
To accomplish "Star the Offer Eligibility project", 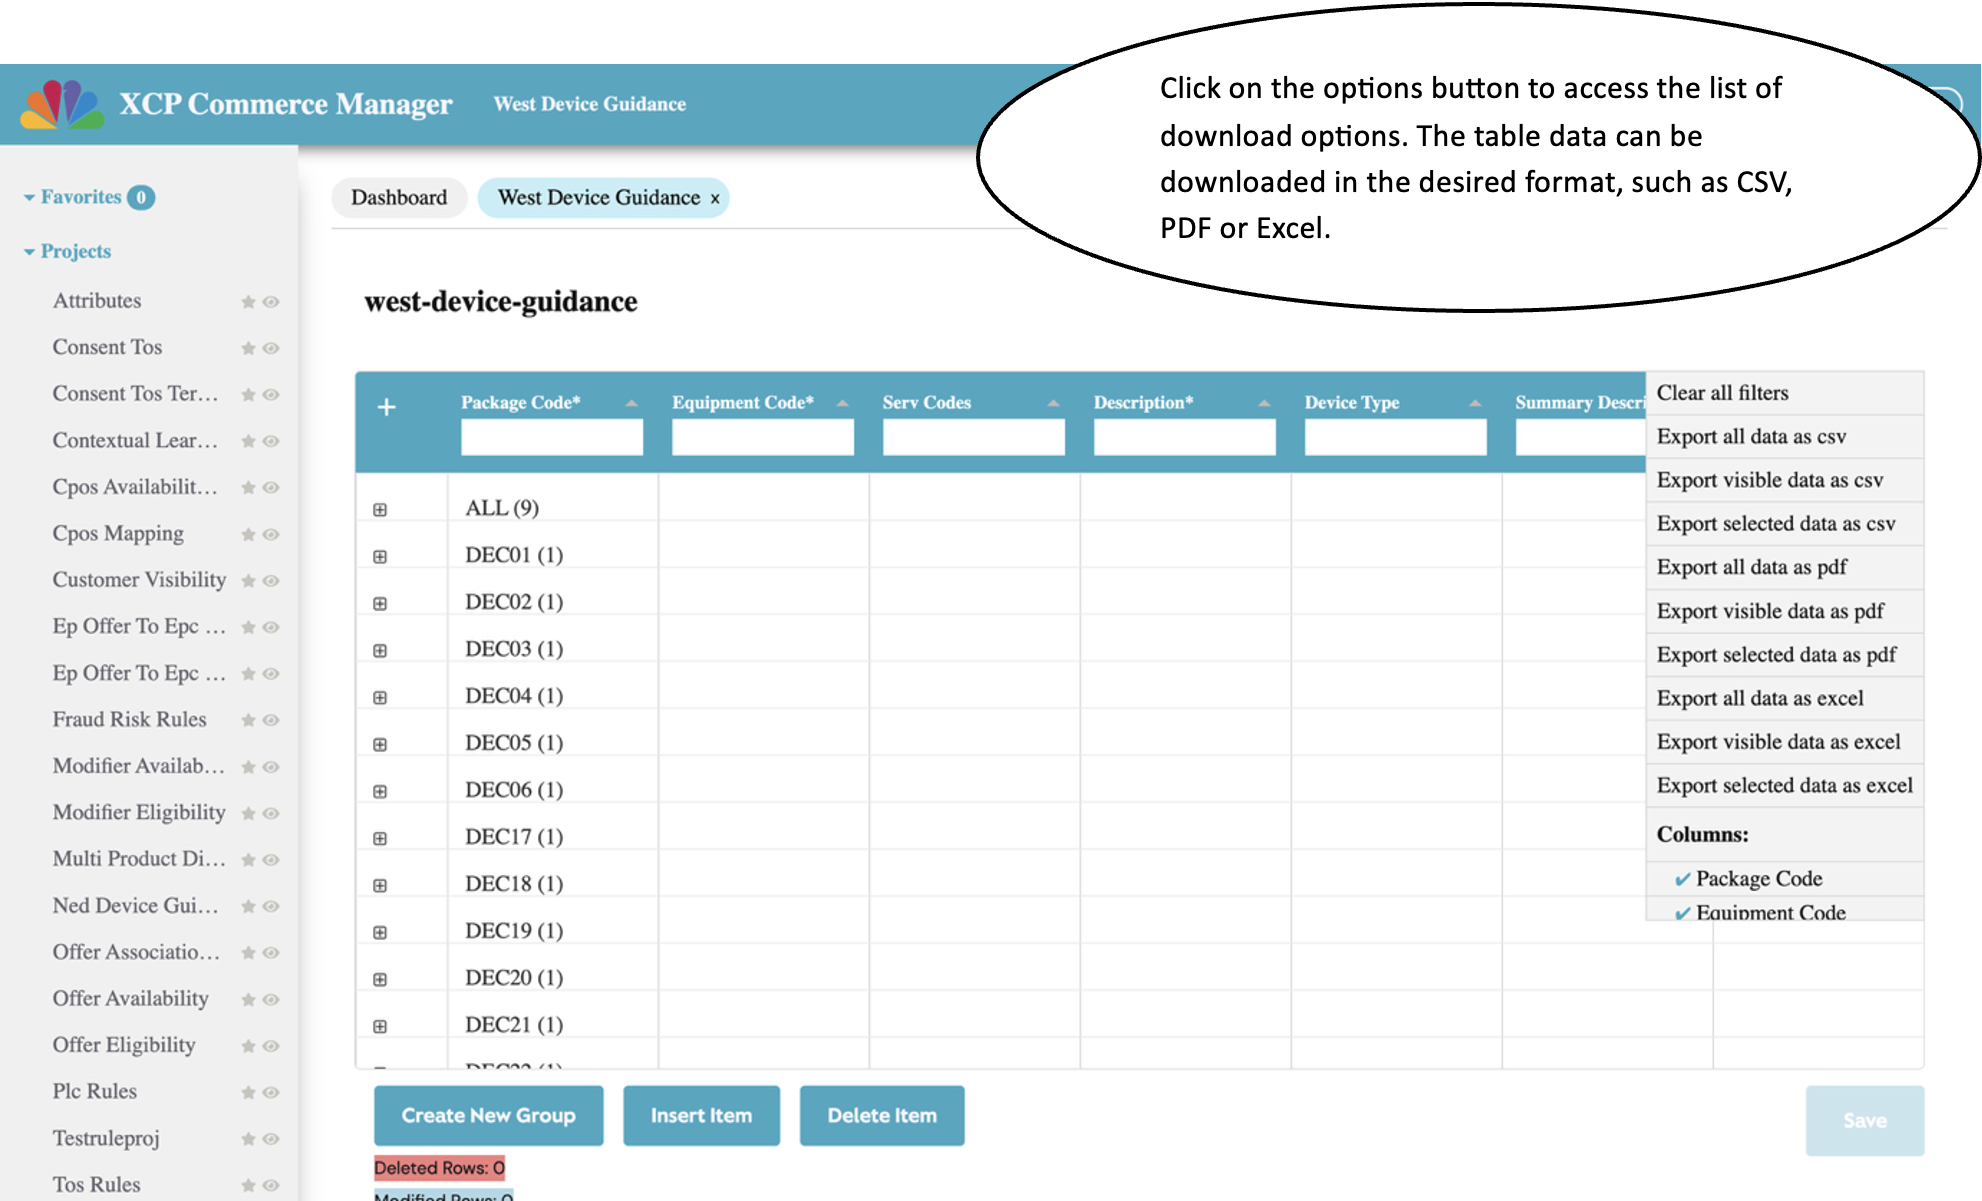I will pos(248,1046).
